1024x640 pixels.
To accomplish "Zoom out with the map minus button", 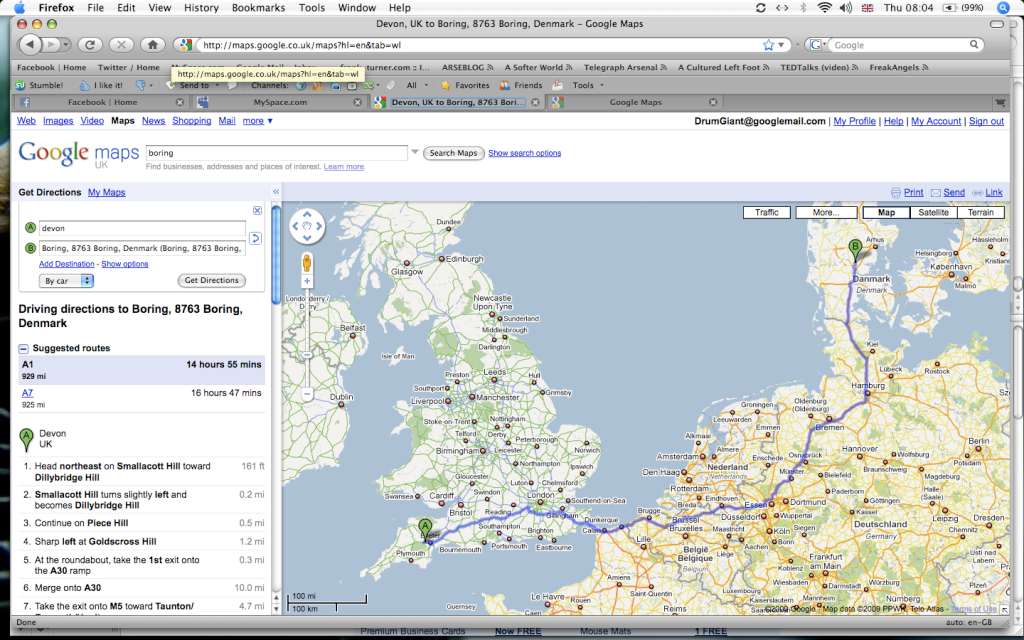I will 307,394.
